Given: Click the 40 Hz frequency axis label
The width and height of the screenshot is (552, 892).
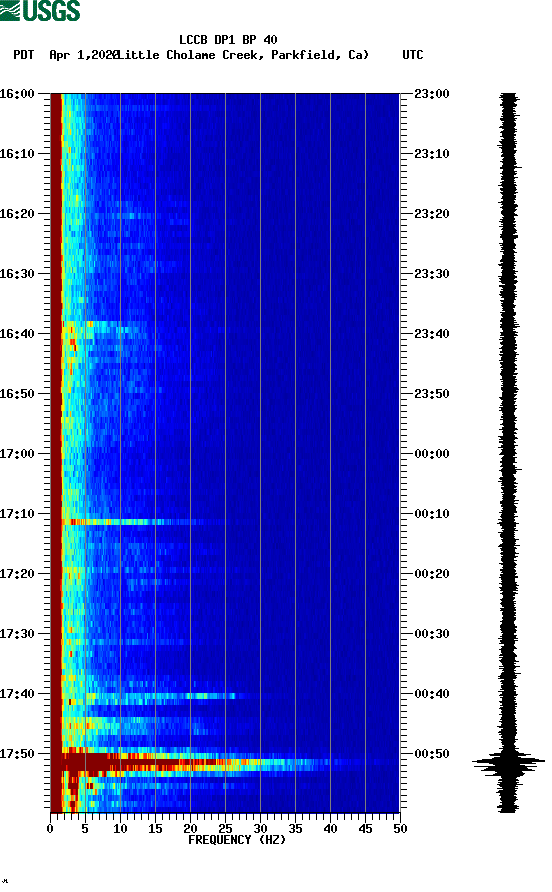Looking at the screenshot, I should pos(330,829).
